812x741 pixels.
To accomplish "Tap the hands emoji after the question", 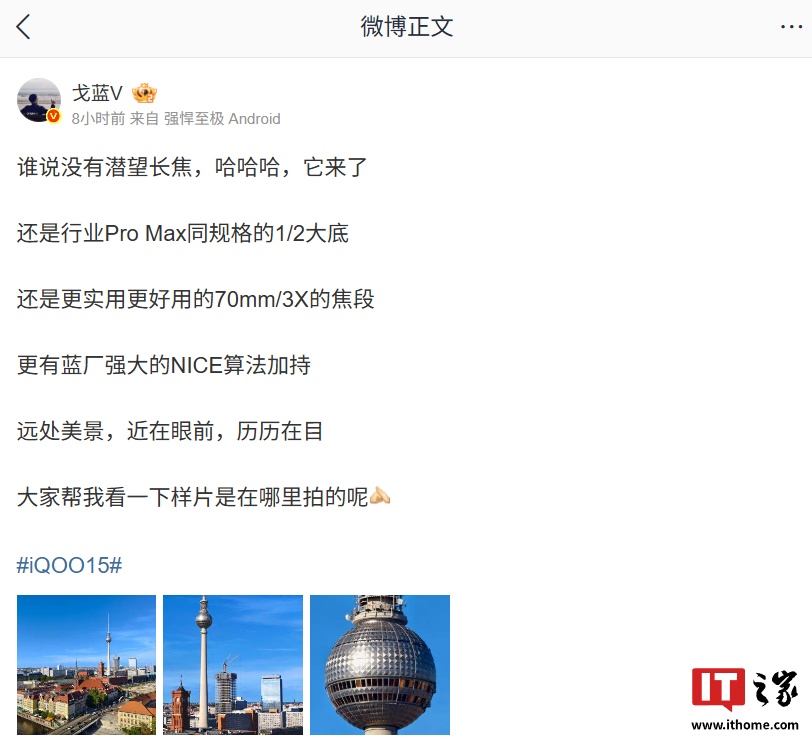I will tap(380, 497).
